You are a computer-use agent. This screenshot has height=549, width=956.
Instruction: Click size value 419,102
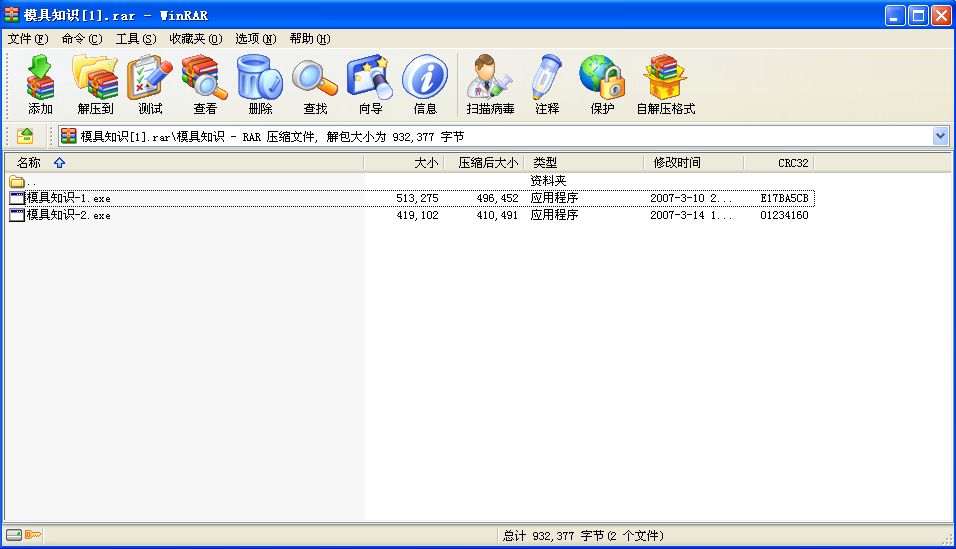pos(417,215)
